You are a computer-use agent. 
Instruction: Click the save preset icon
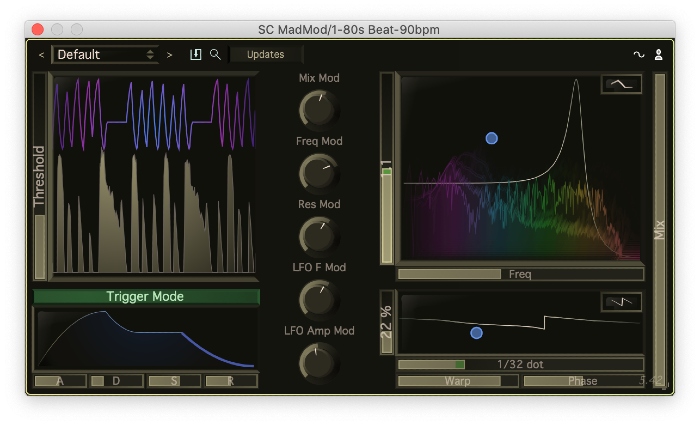(196, 55)
